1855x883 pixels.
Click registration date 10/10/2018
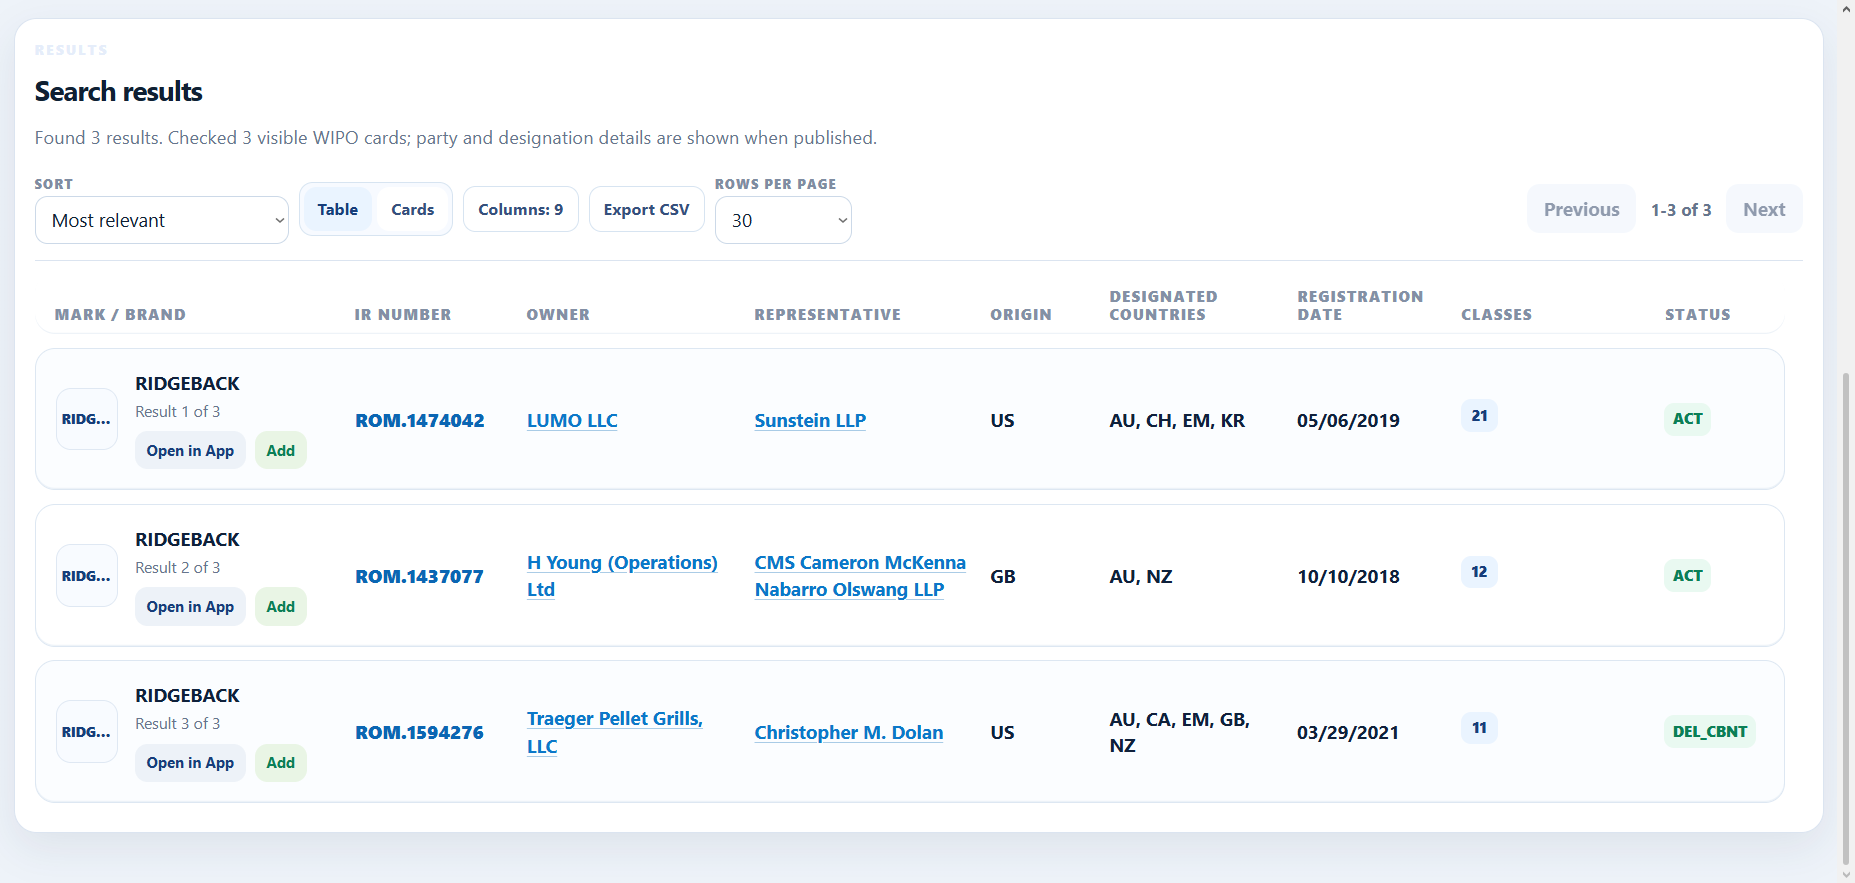pos(1348,577)
